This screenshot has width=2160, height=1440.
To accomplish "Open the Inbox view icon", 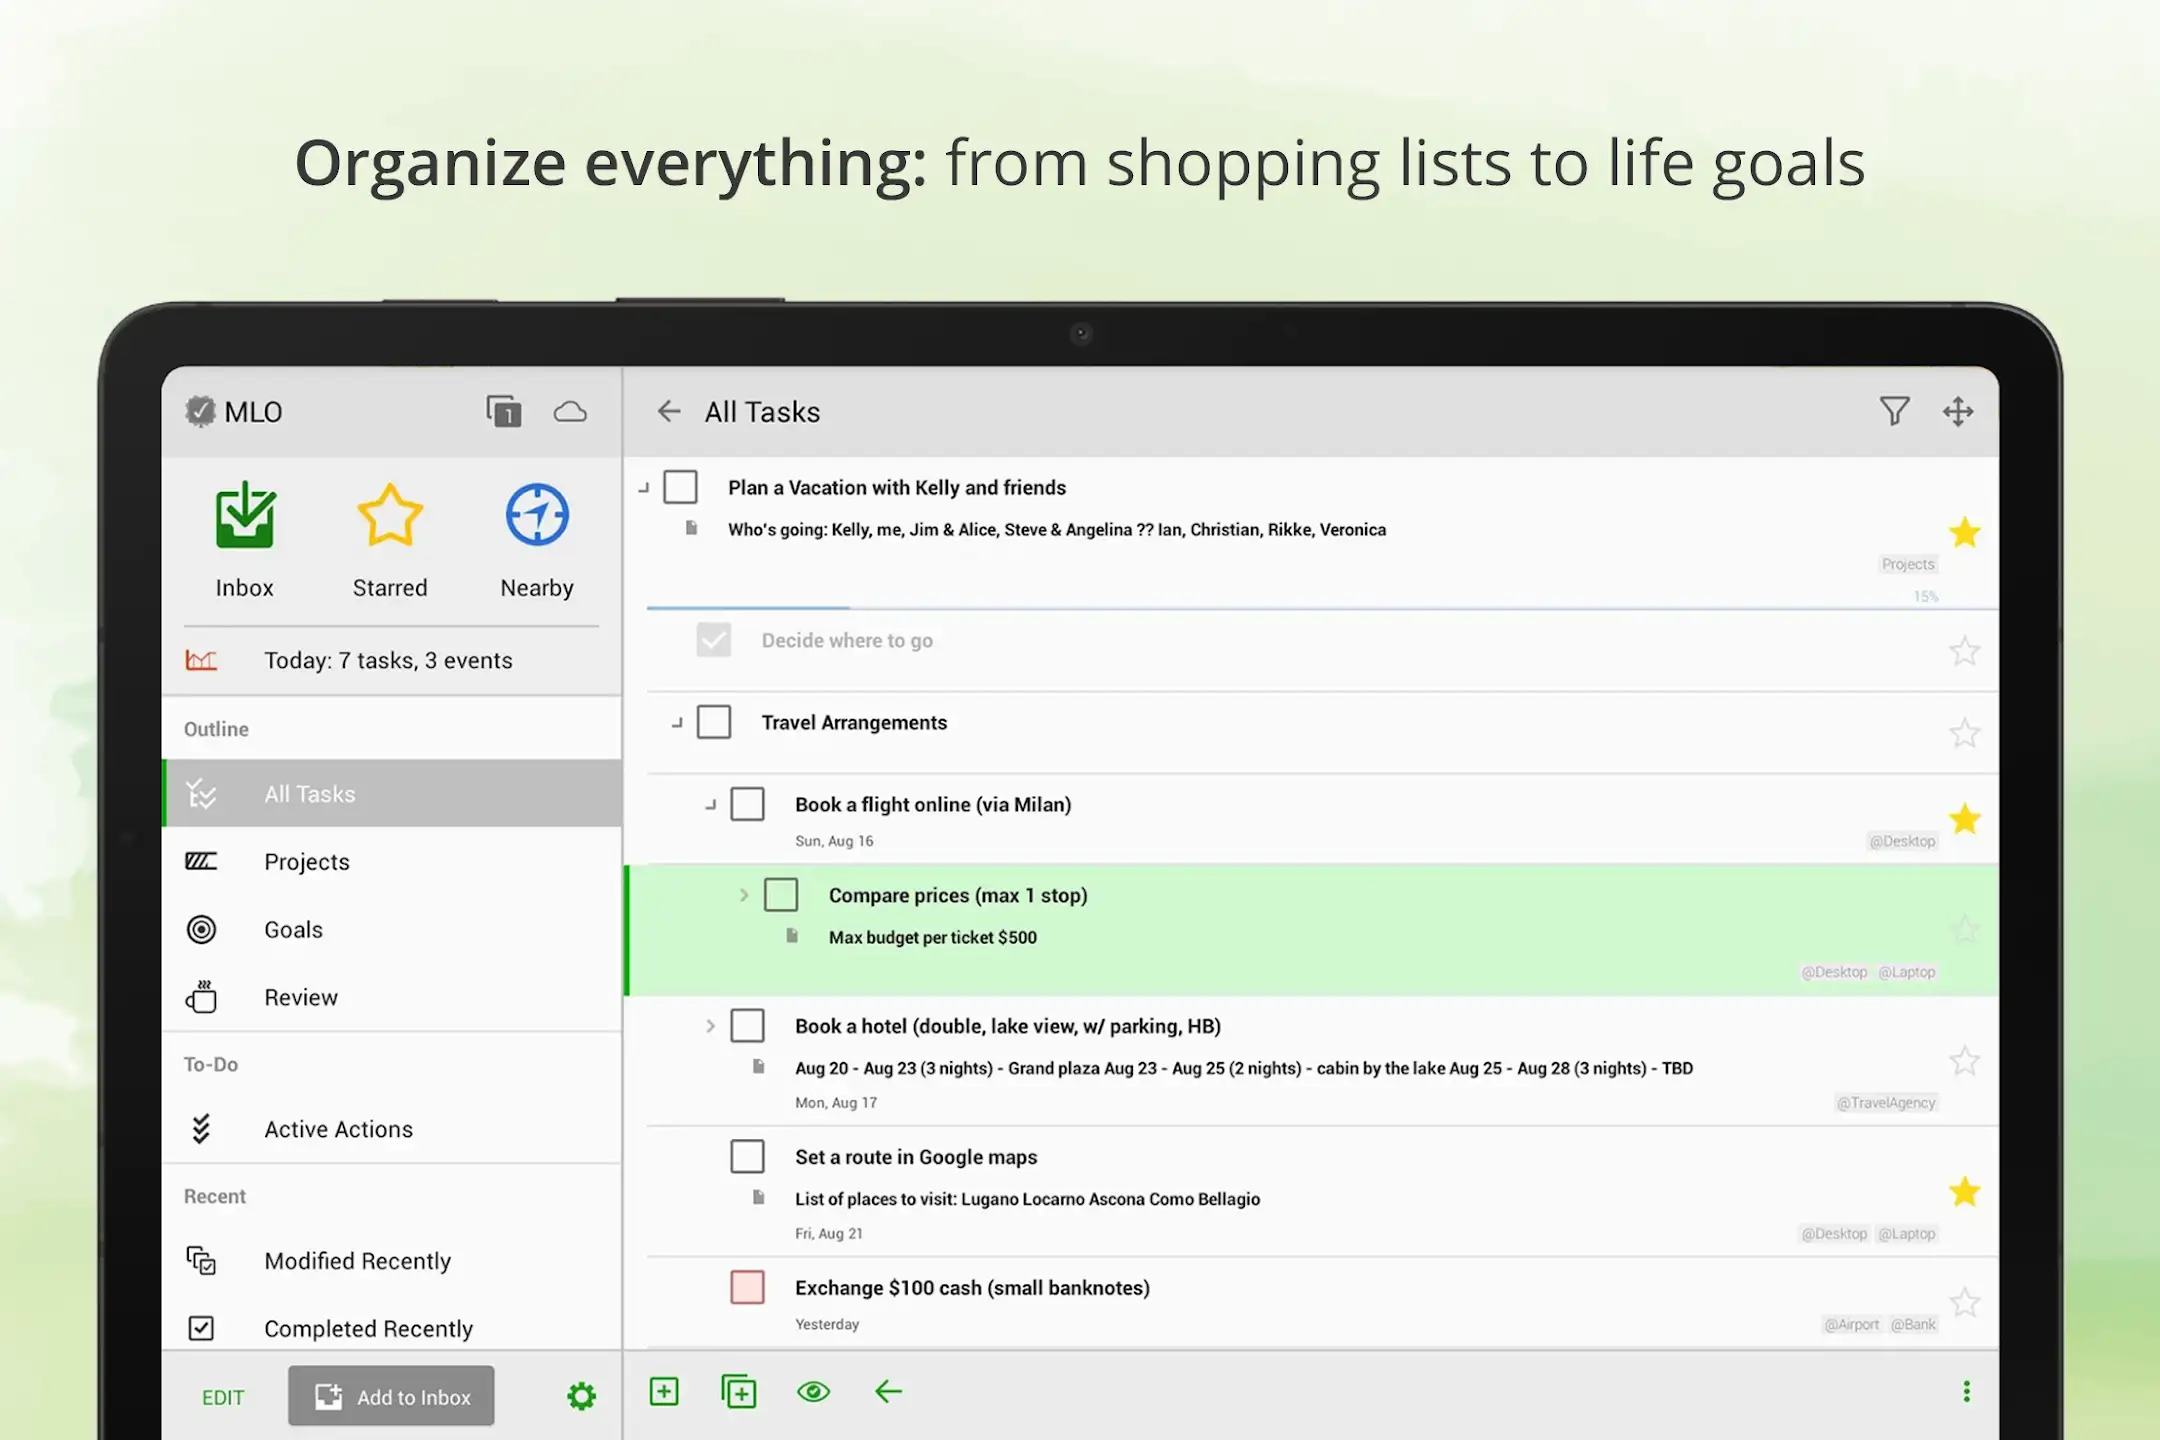I will (x=244, y=516).
